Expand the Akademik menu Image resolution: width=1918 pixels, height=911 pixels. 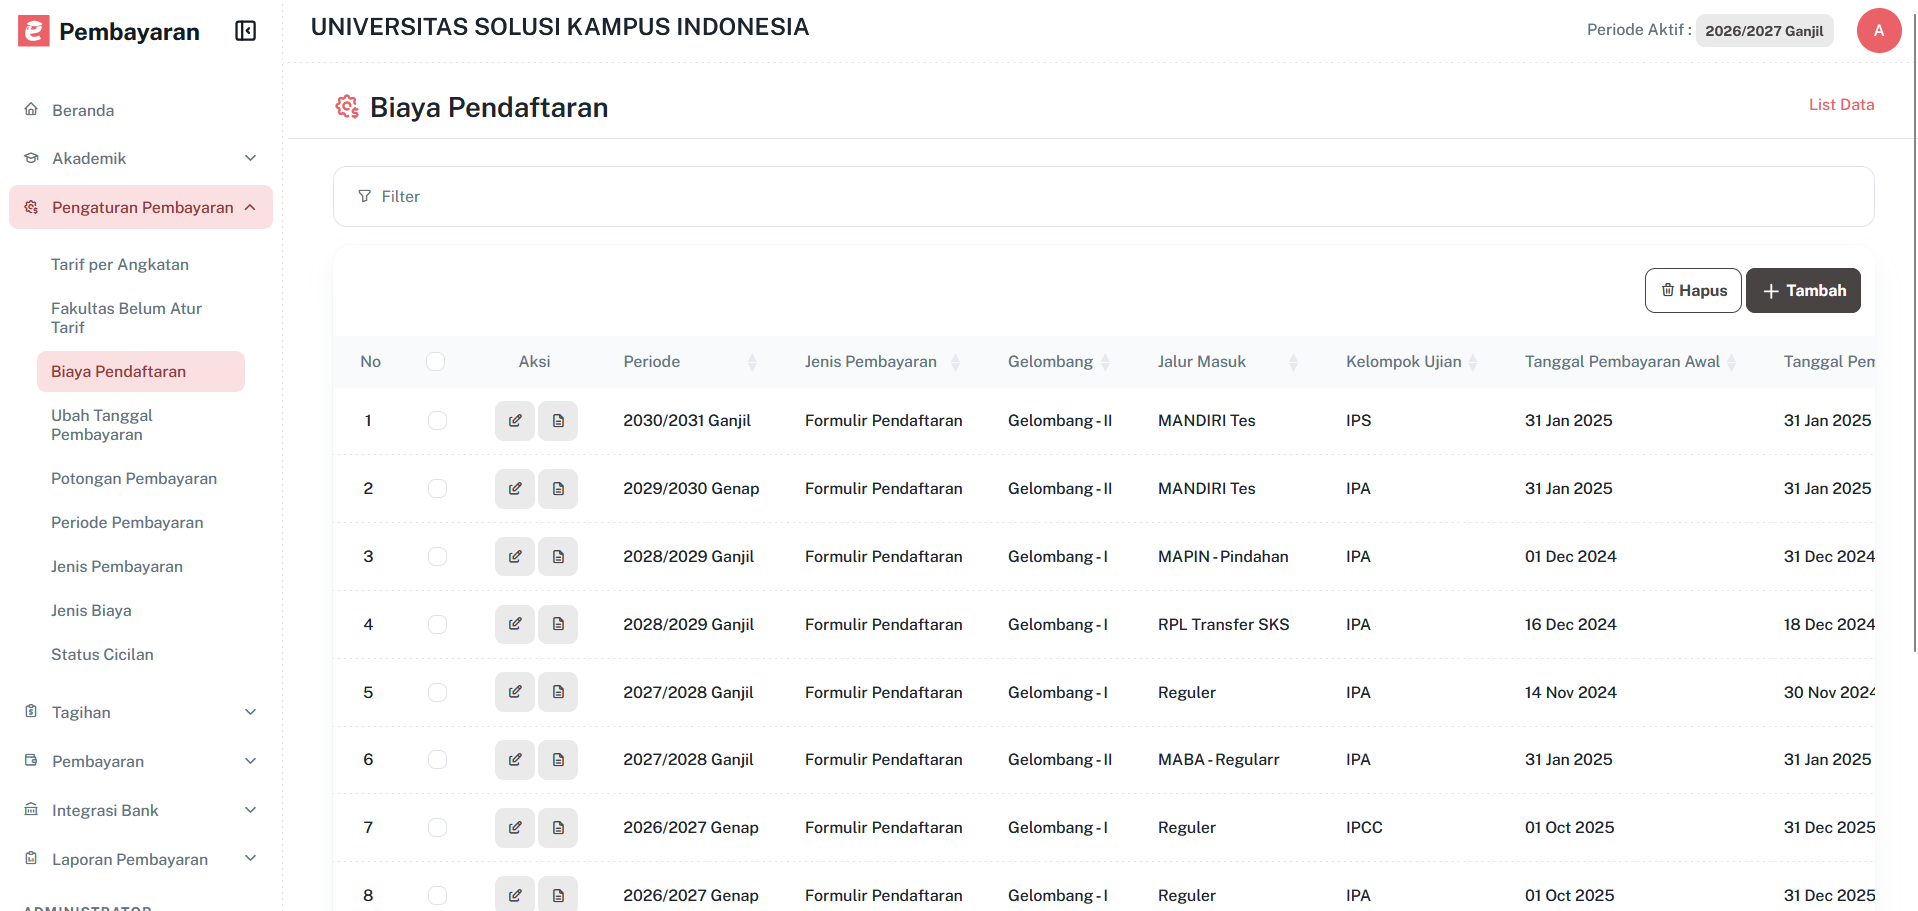pos(141,158)
